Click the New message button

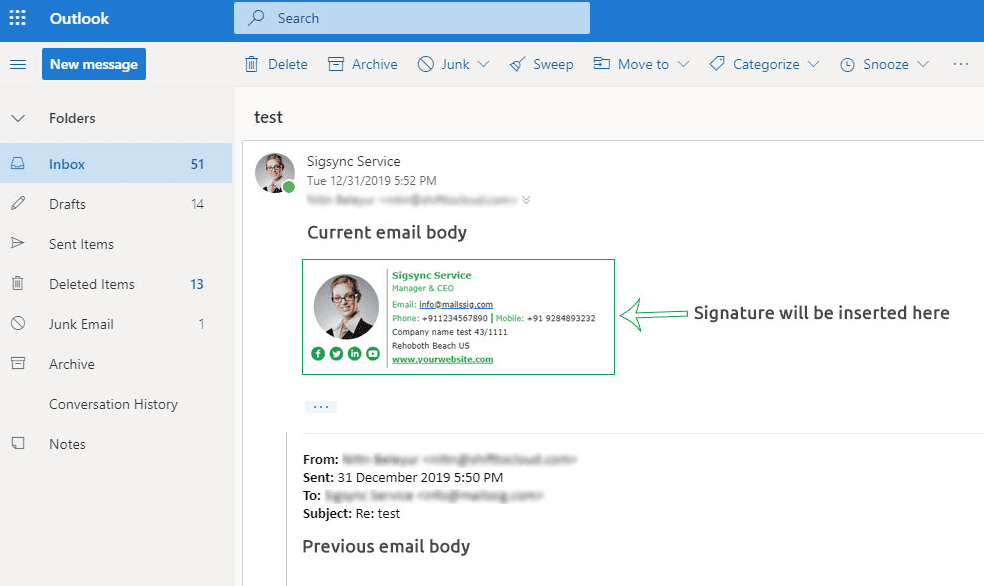pos(94,64)
